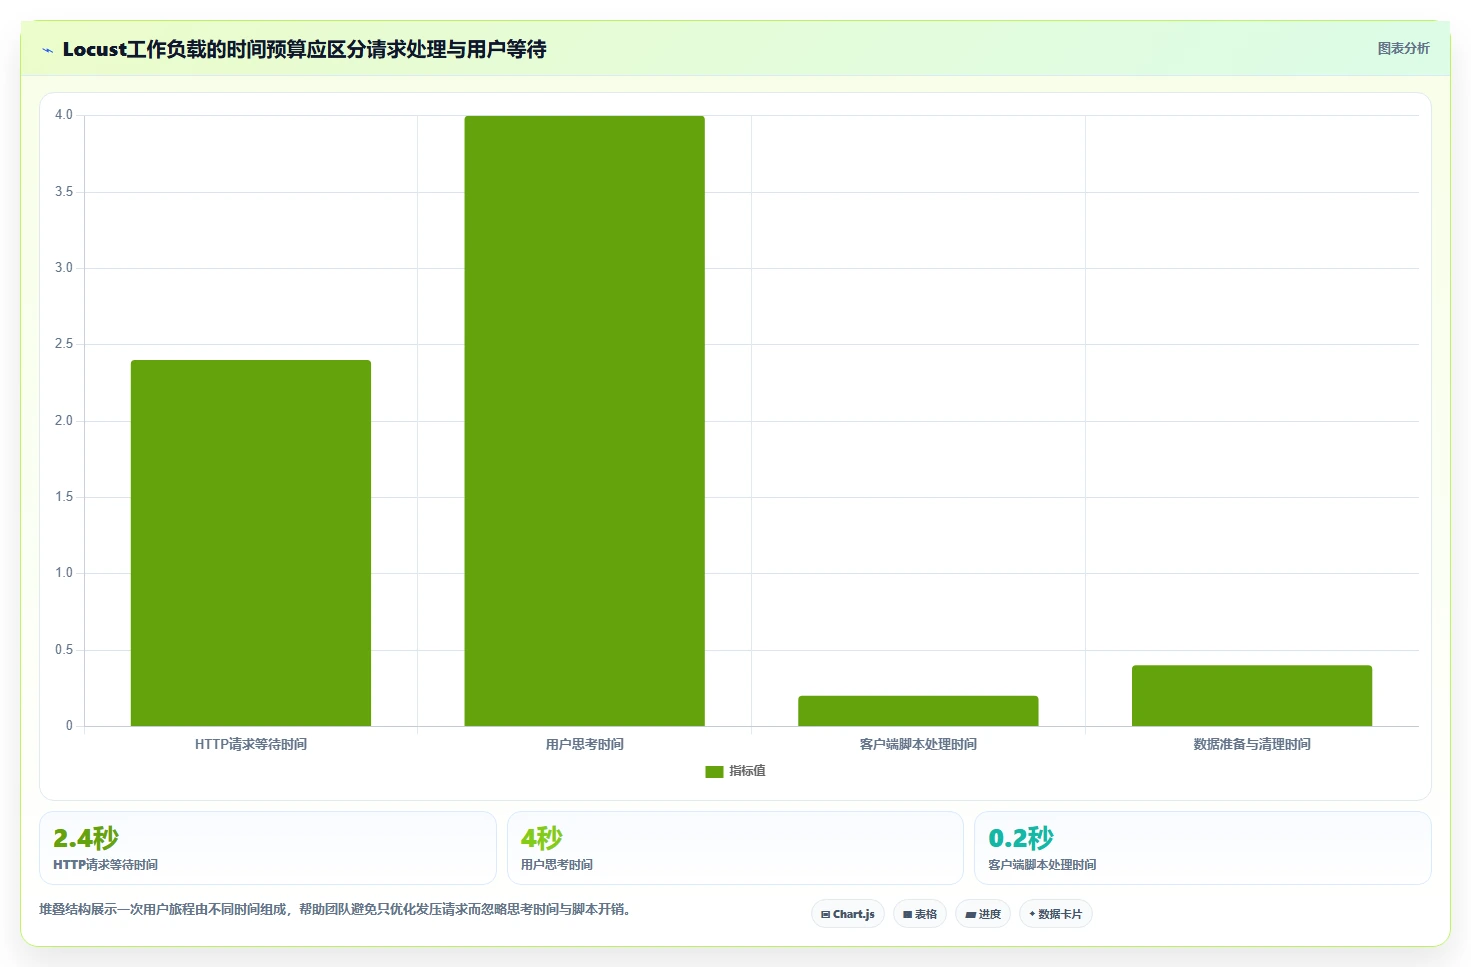1471x967 pixels.
Task: Click the x-axis label 数据准备与清理时间
Action: point(1252,744)
